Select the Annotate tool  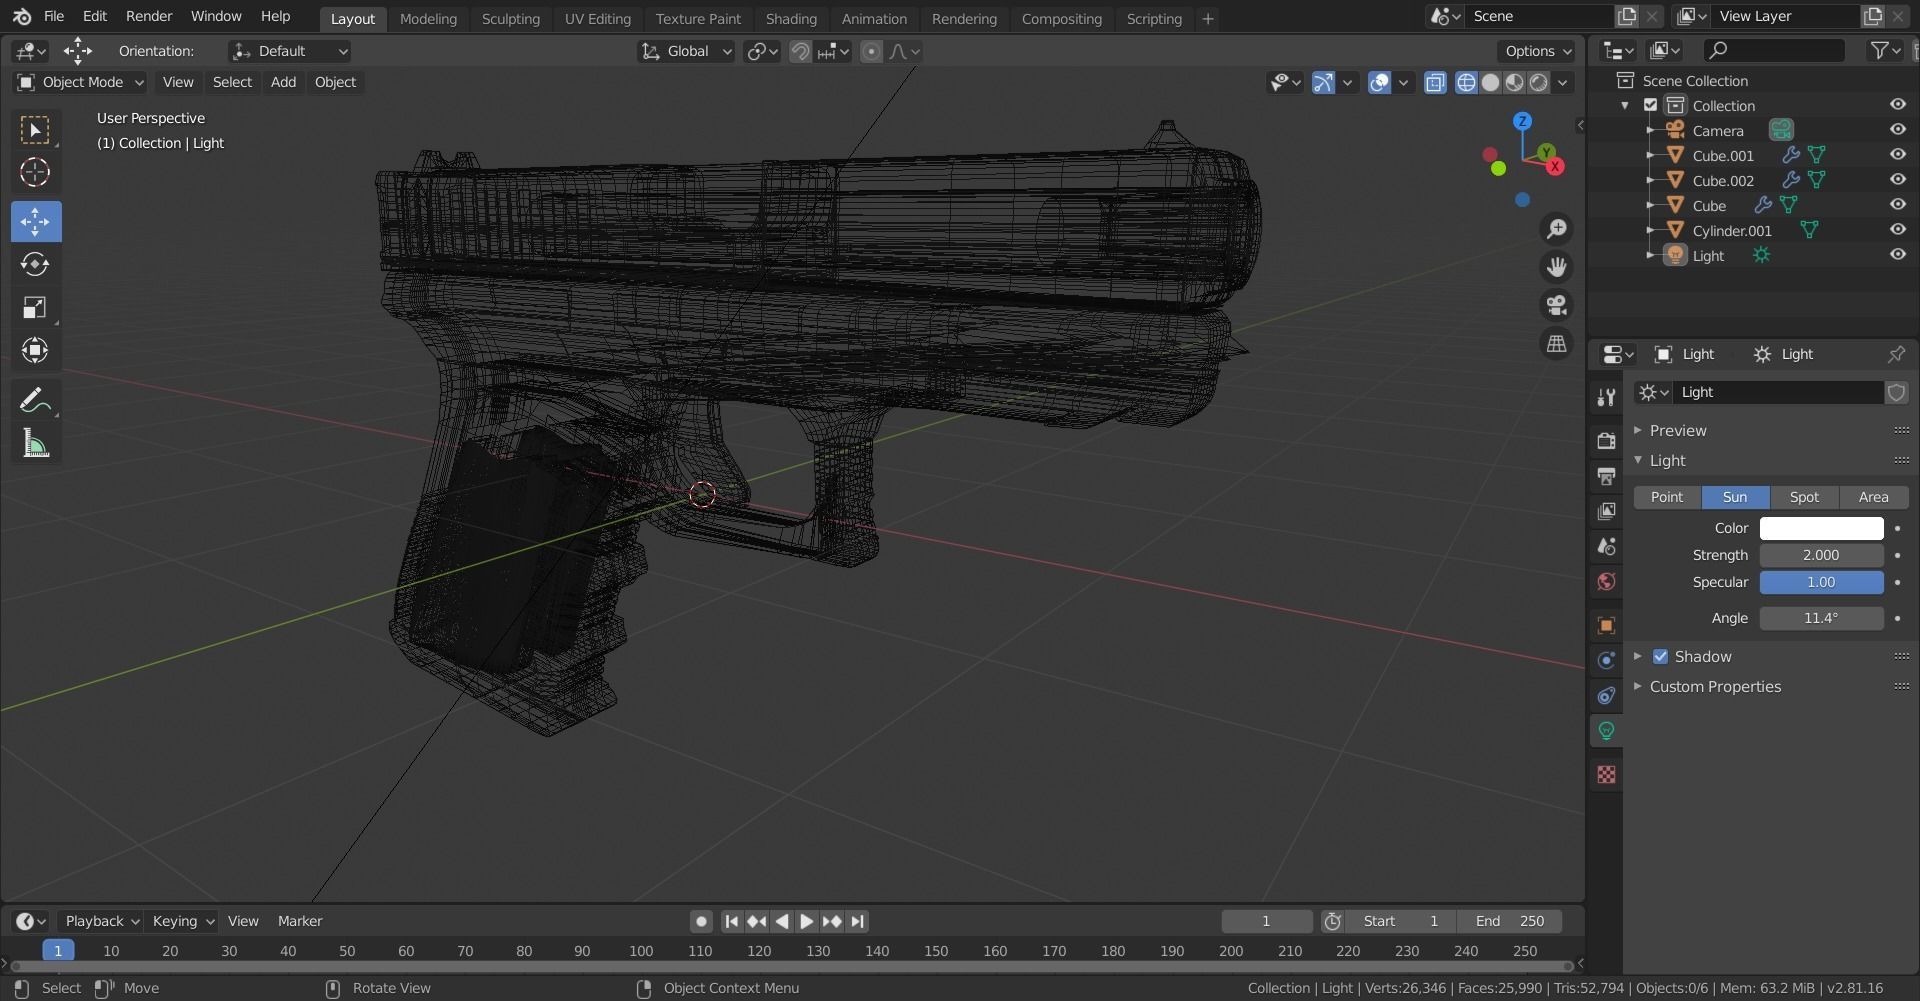[x=35, y=400]
